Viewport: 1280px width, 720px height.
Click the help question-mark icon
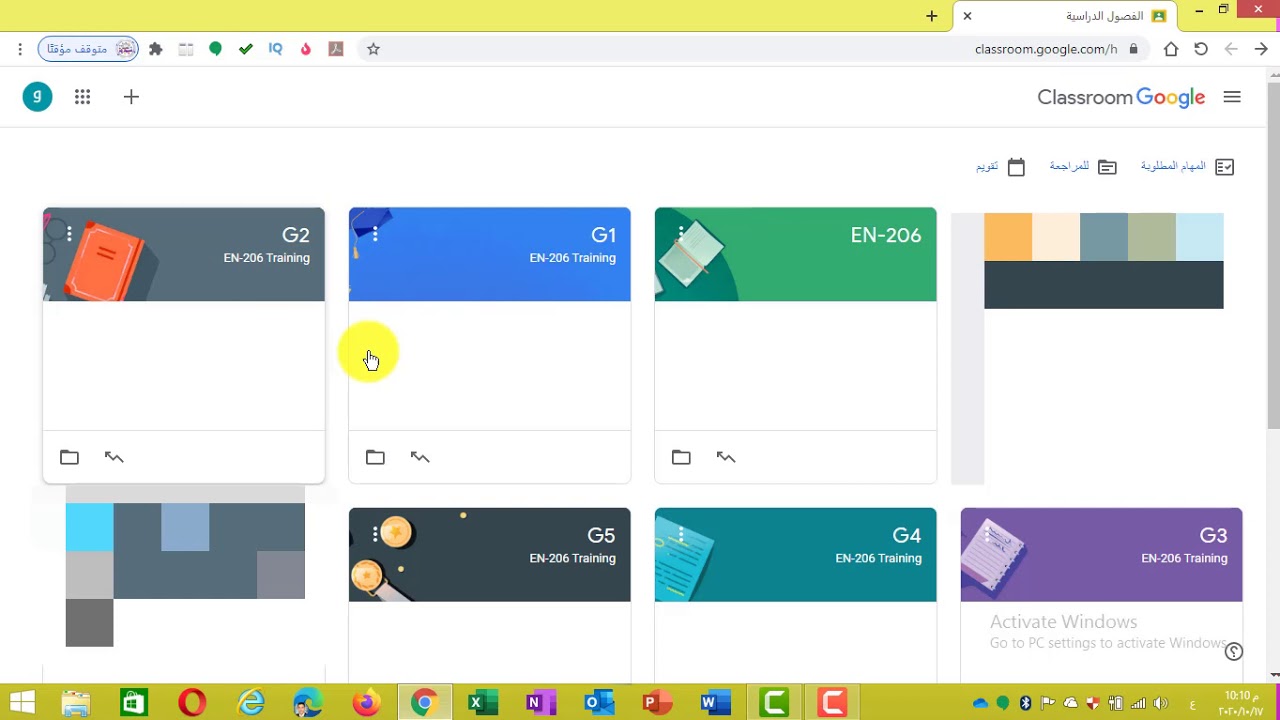coord(1234,651)
